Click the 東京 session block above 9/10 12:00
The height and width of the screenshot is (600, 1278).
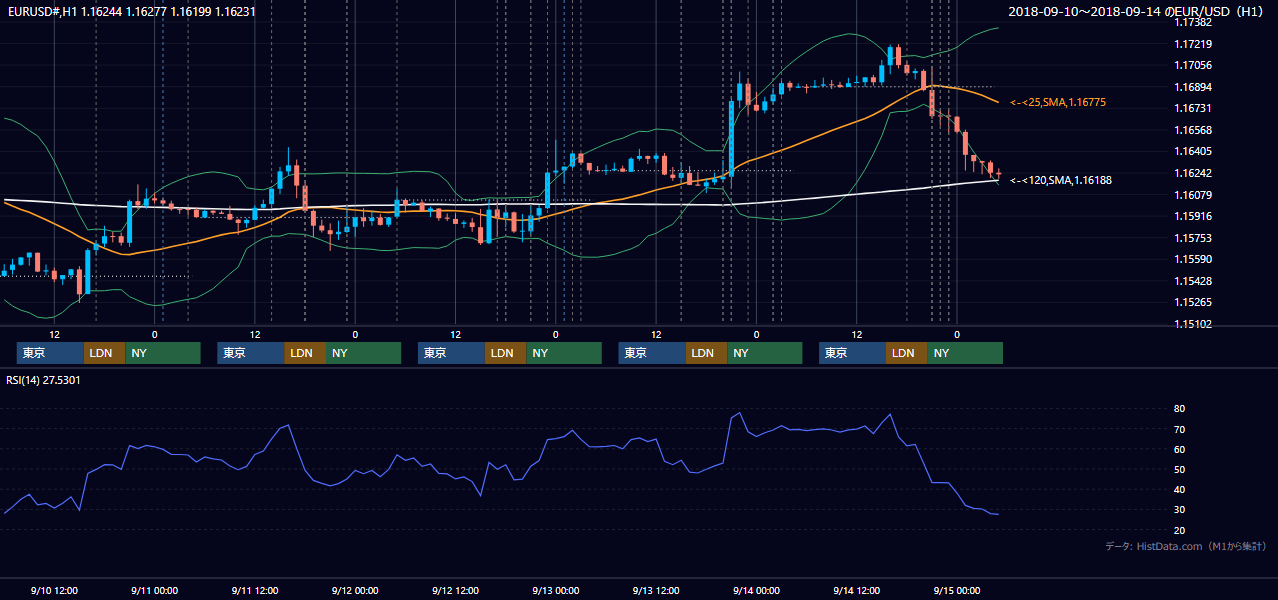tap(50, 353)
